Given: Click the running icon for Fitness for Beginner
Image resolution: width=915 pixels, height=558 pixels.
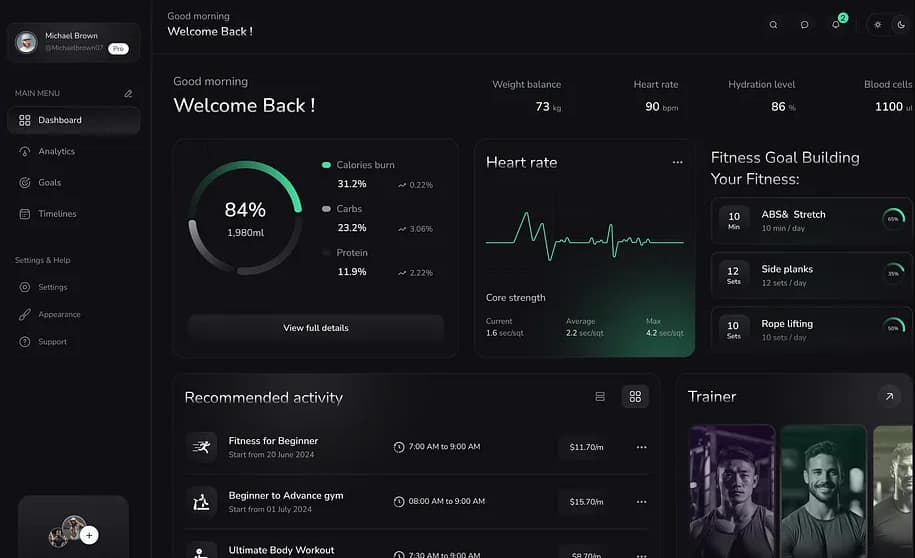Looking at the screenshot, I should pos(202,447).
